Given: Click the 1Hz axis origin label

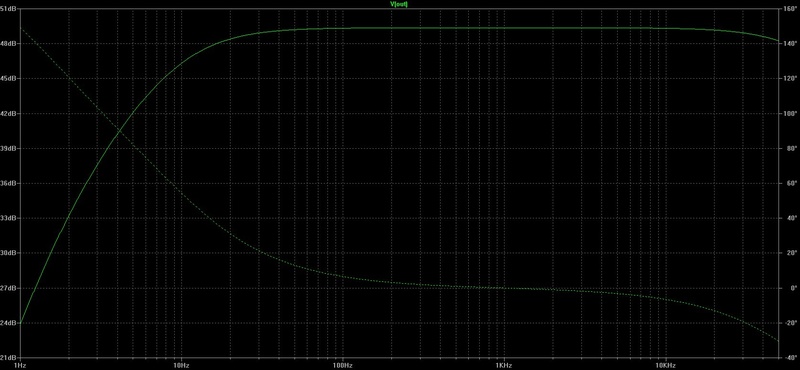Looking at the screenshot, I should pyautogui.click(x=20, y=365).
